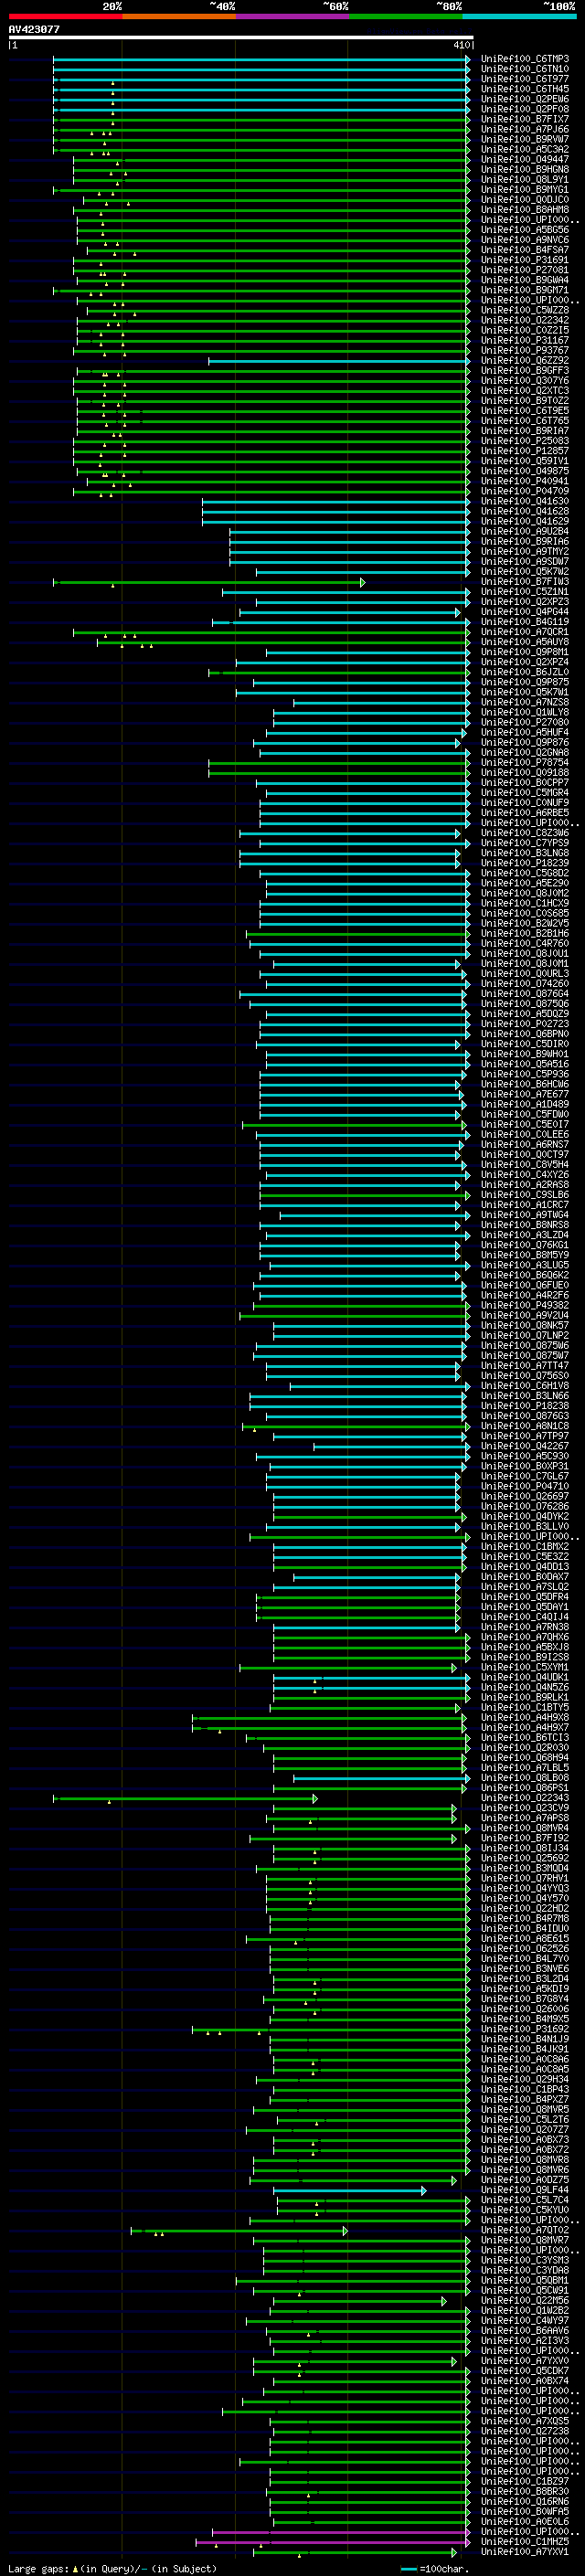The width and height of the screenshot is (585, 2576).
Task: Select hit label UniRef100_A7PJ66
Action: tap(524, 129)
